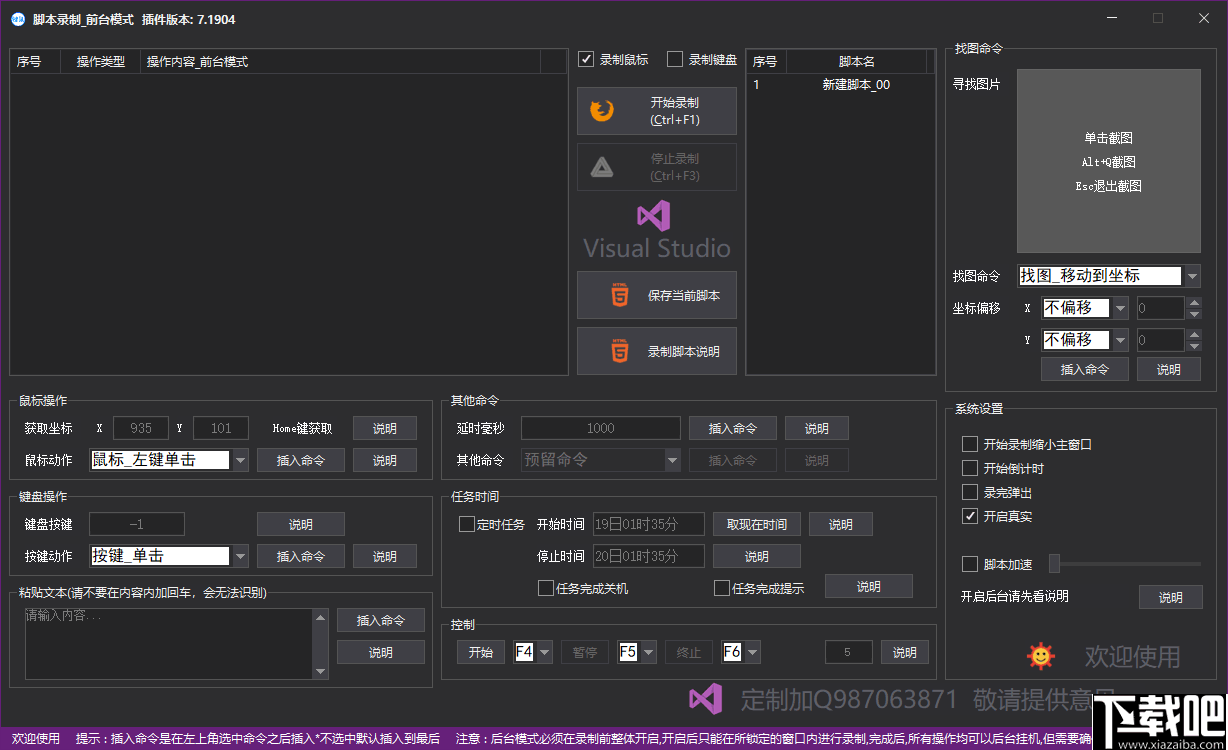
Task: Click 取现在时间 button
Action: pyautogui.click(x=757, y=524)
